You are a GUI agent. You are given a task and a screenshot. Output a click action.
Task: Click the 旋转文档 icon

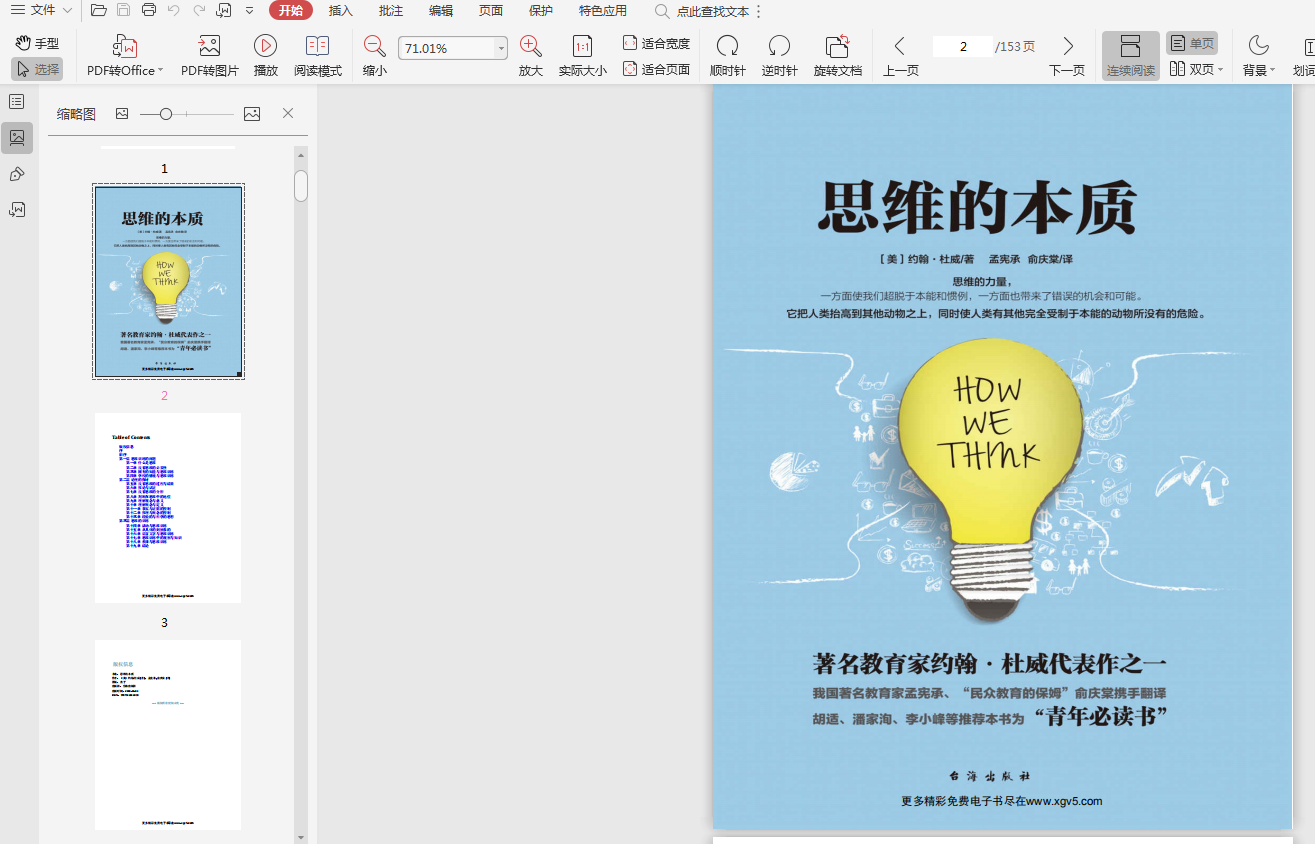[x=837, y=47]
